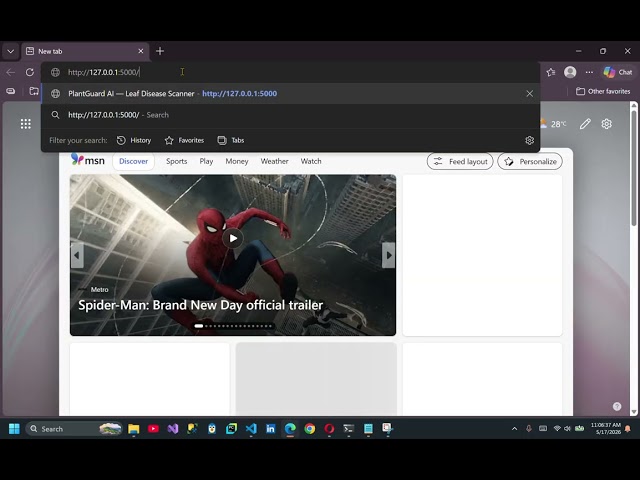Open the Windows Start menu
This screenshot has height=480, width=640.
pyautogui.click(x=14, y=429)
